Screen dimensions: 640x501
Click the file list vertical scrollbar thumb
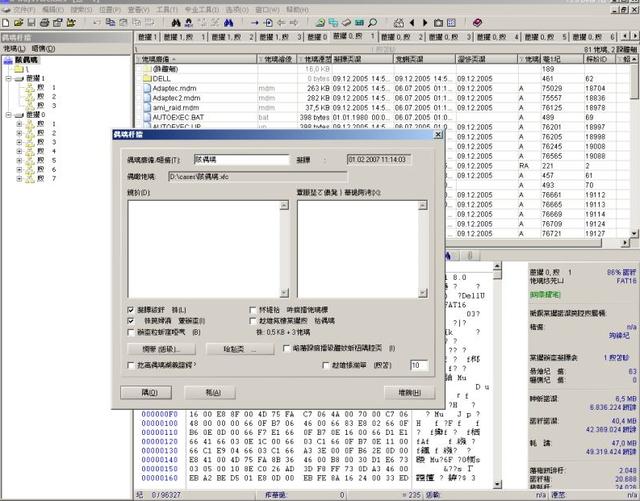(633, 82)
